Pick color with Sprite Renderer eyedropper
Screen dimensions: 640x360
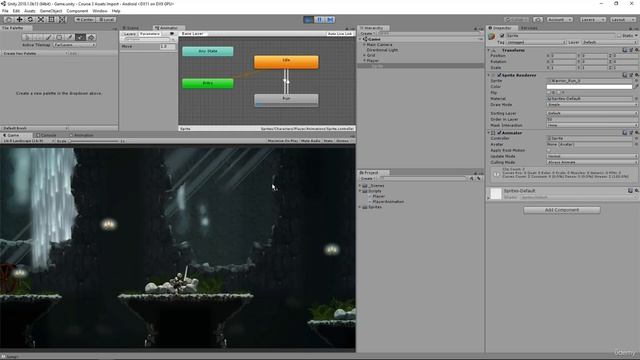click(x=636, y=87)
